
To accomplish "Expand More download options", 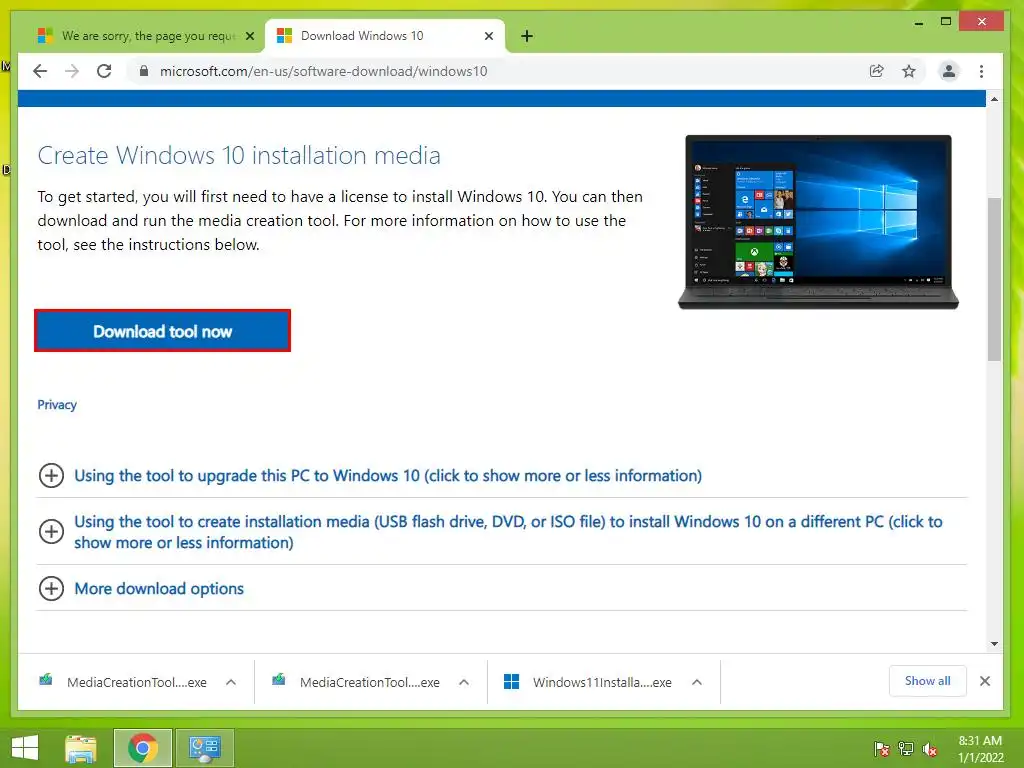I will 159,588.
